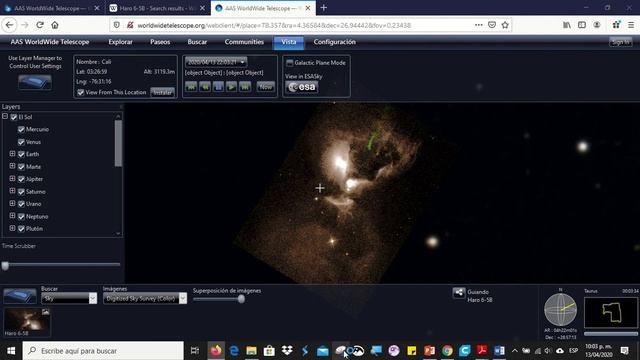Expand the Marte tree node
640x360 pixels.
tap(12, 166)
